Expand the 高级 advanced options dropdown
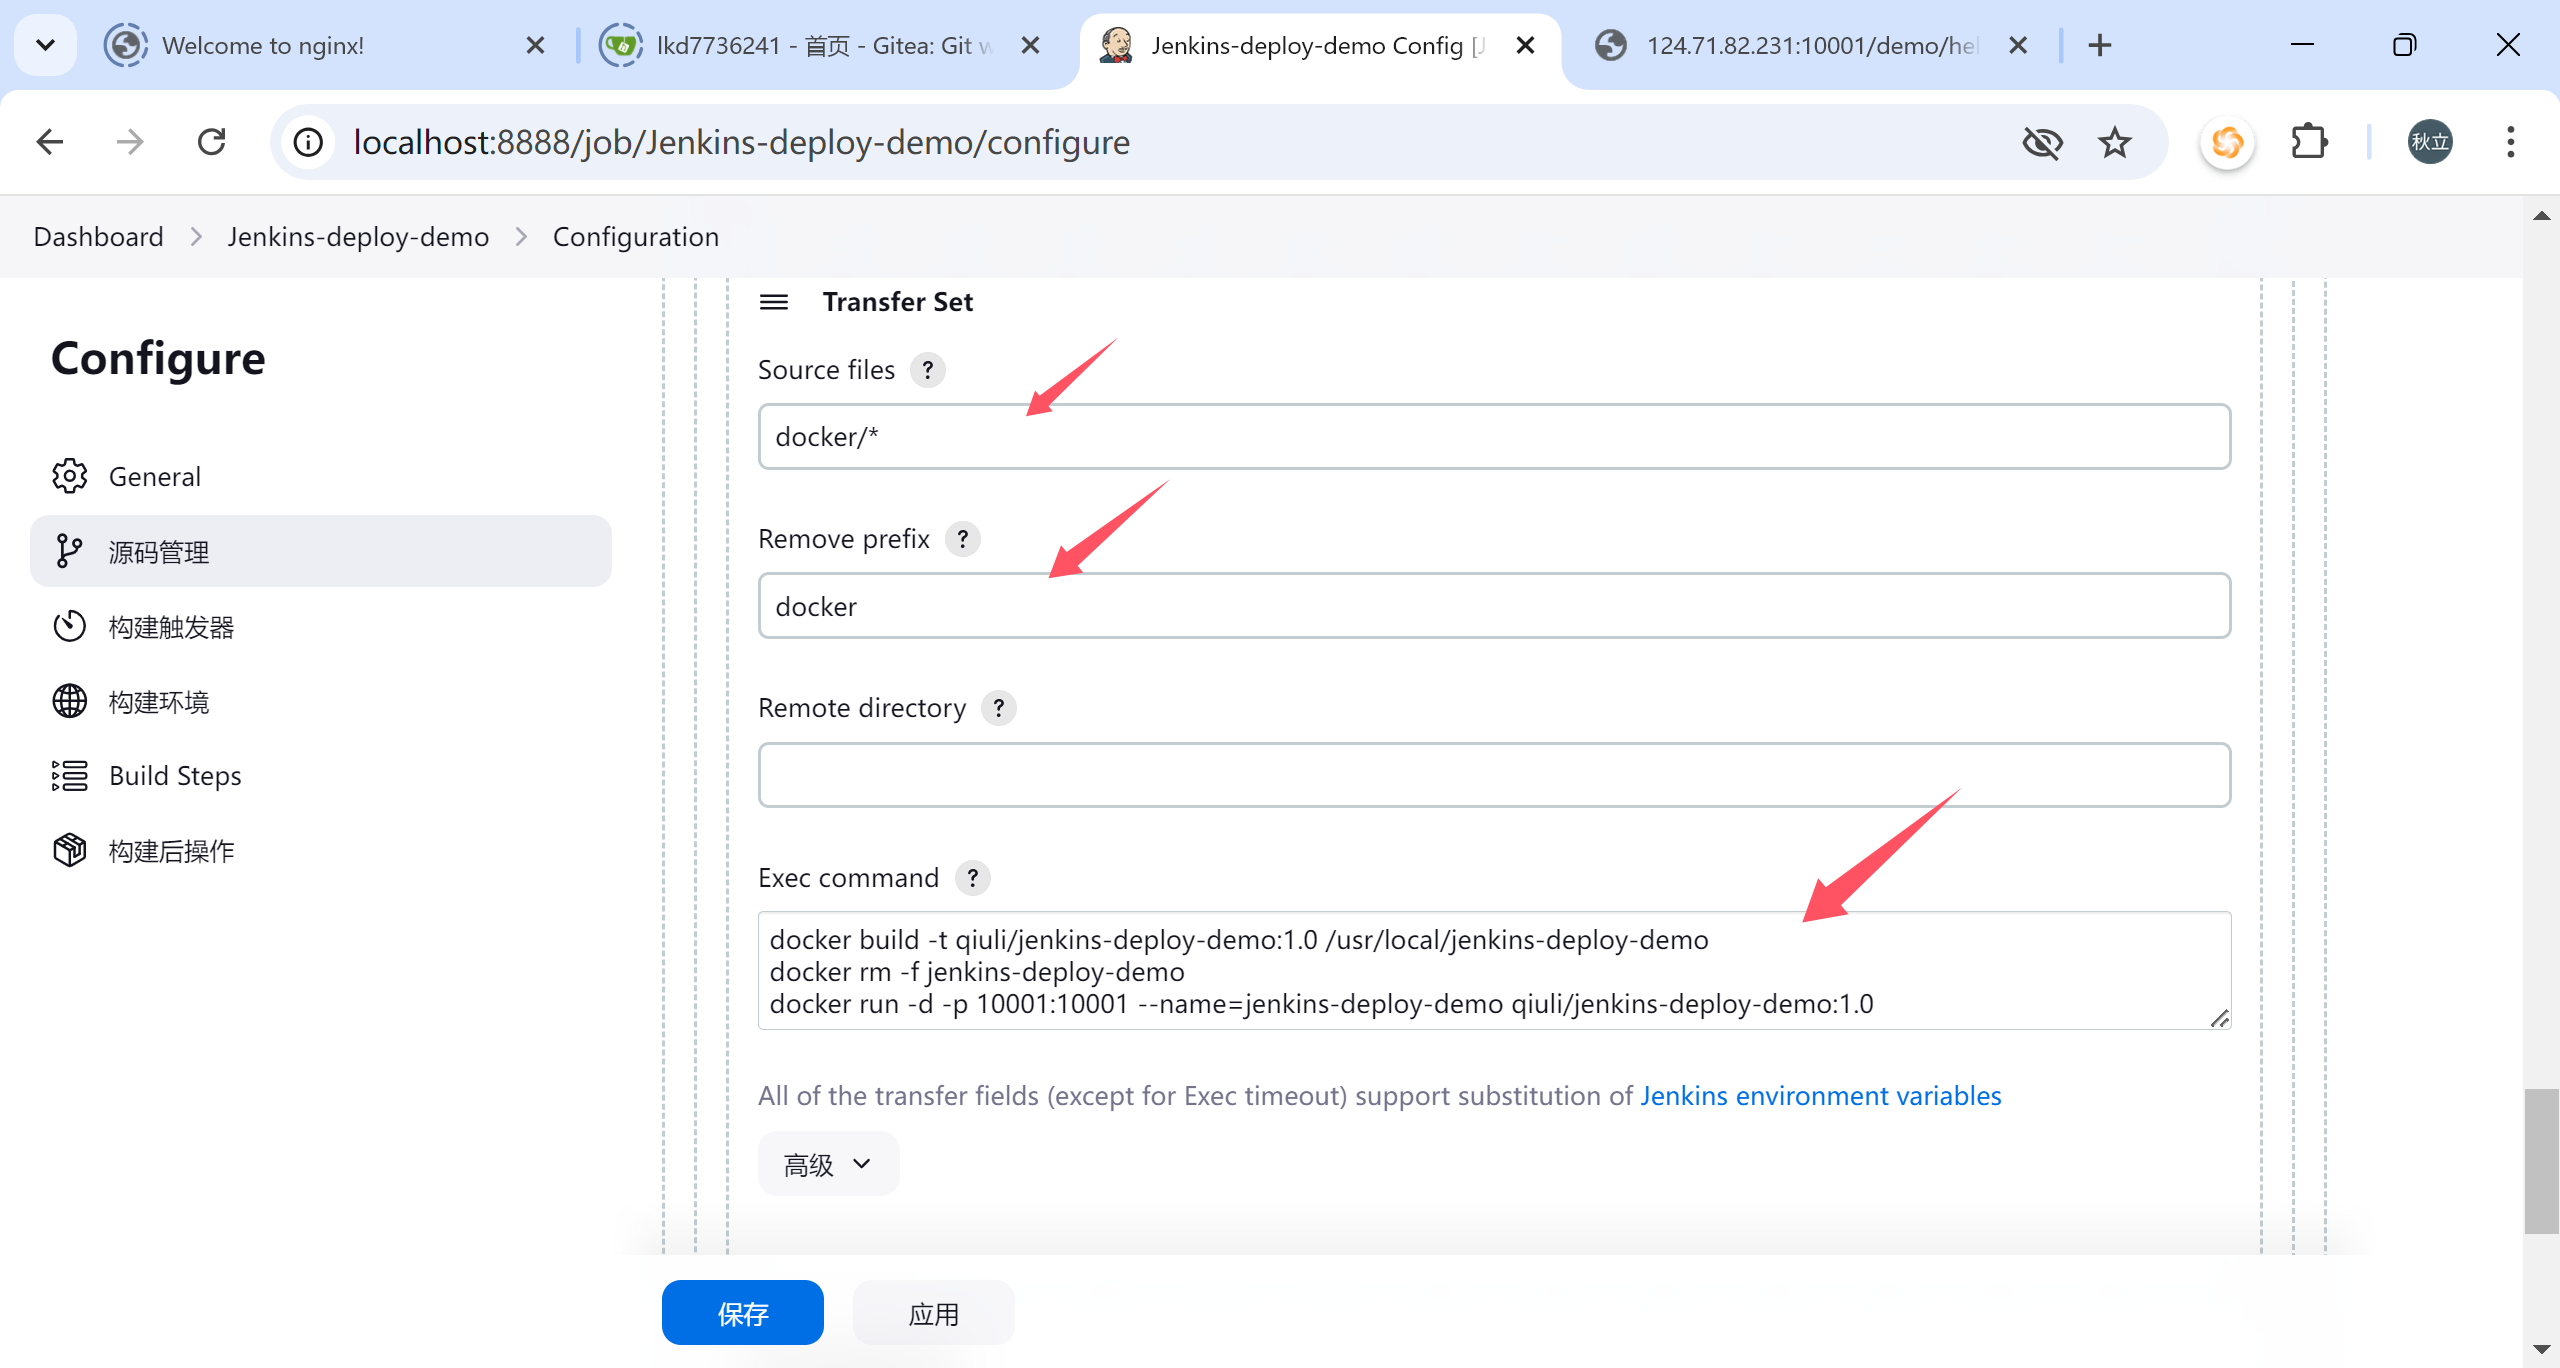This screenshot has height=1368, width=2560. click(828, 1164)
